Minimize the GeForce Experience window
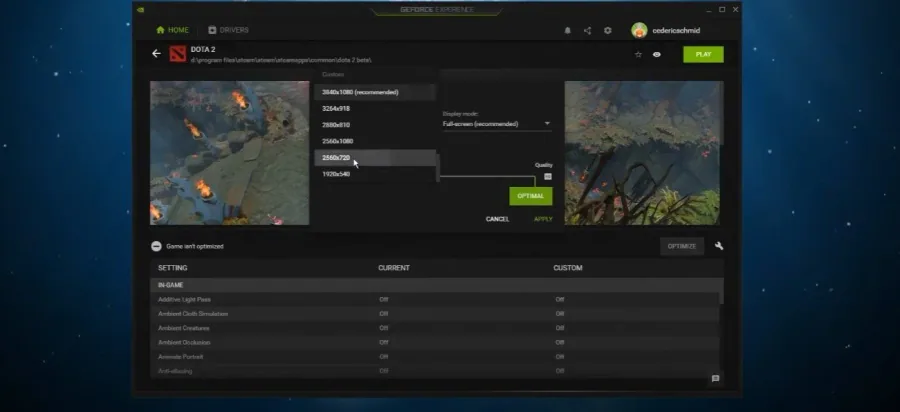This screenshot has height=412, width=900. click(708, 9)
